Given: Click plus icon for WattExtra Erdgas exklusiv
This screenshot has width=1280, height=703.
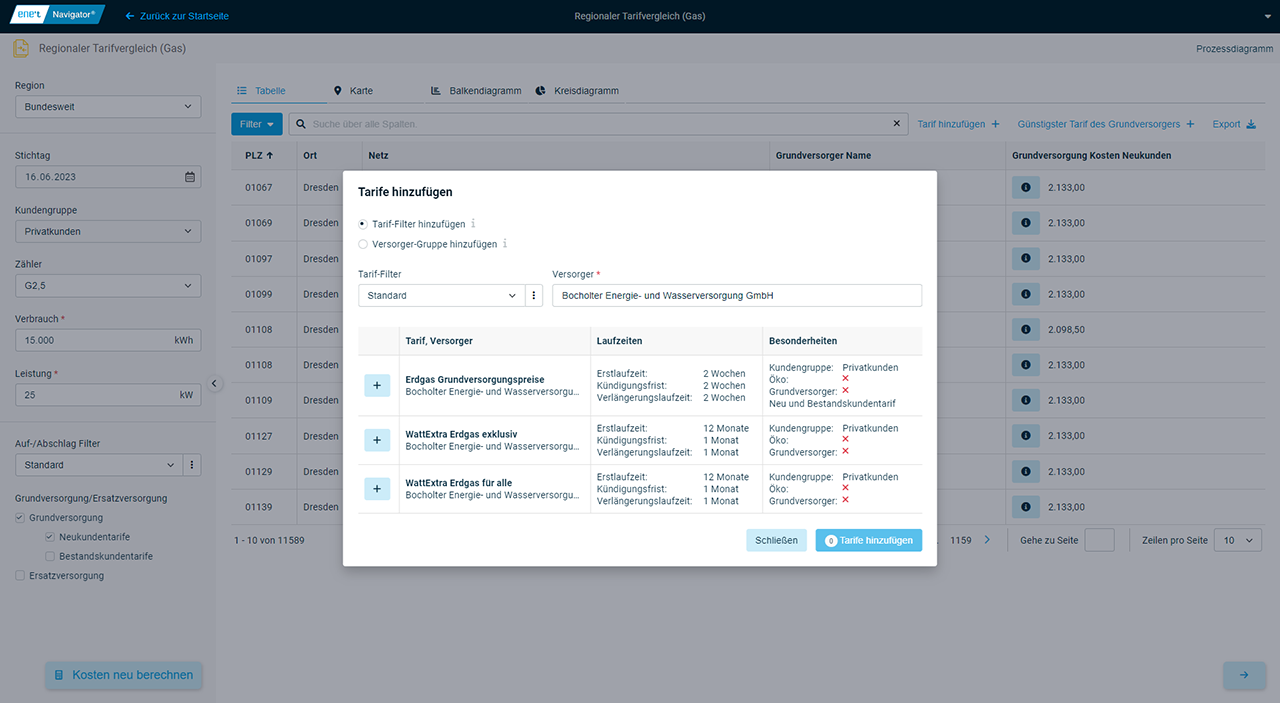Looking at the screenshot, I should 377,440.
